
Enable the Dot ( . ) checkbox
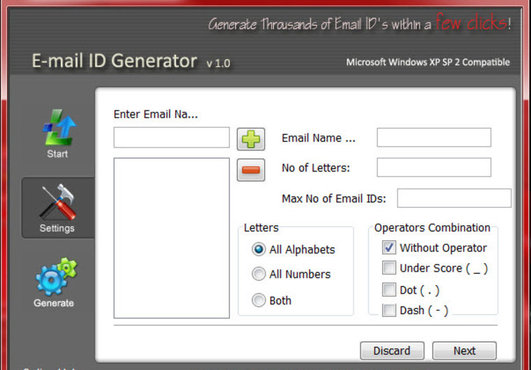389,290
